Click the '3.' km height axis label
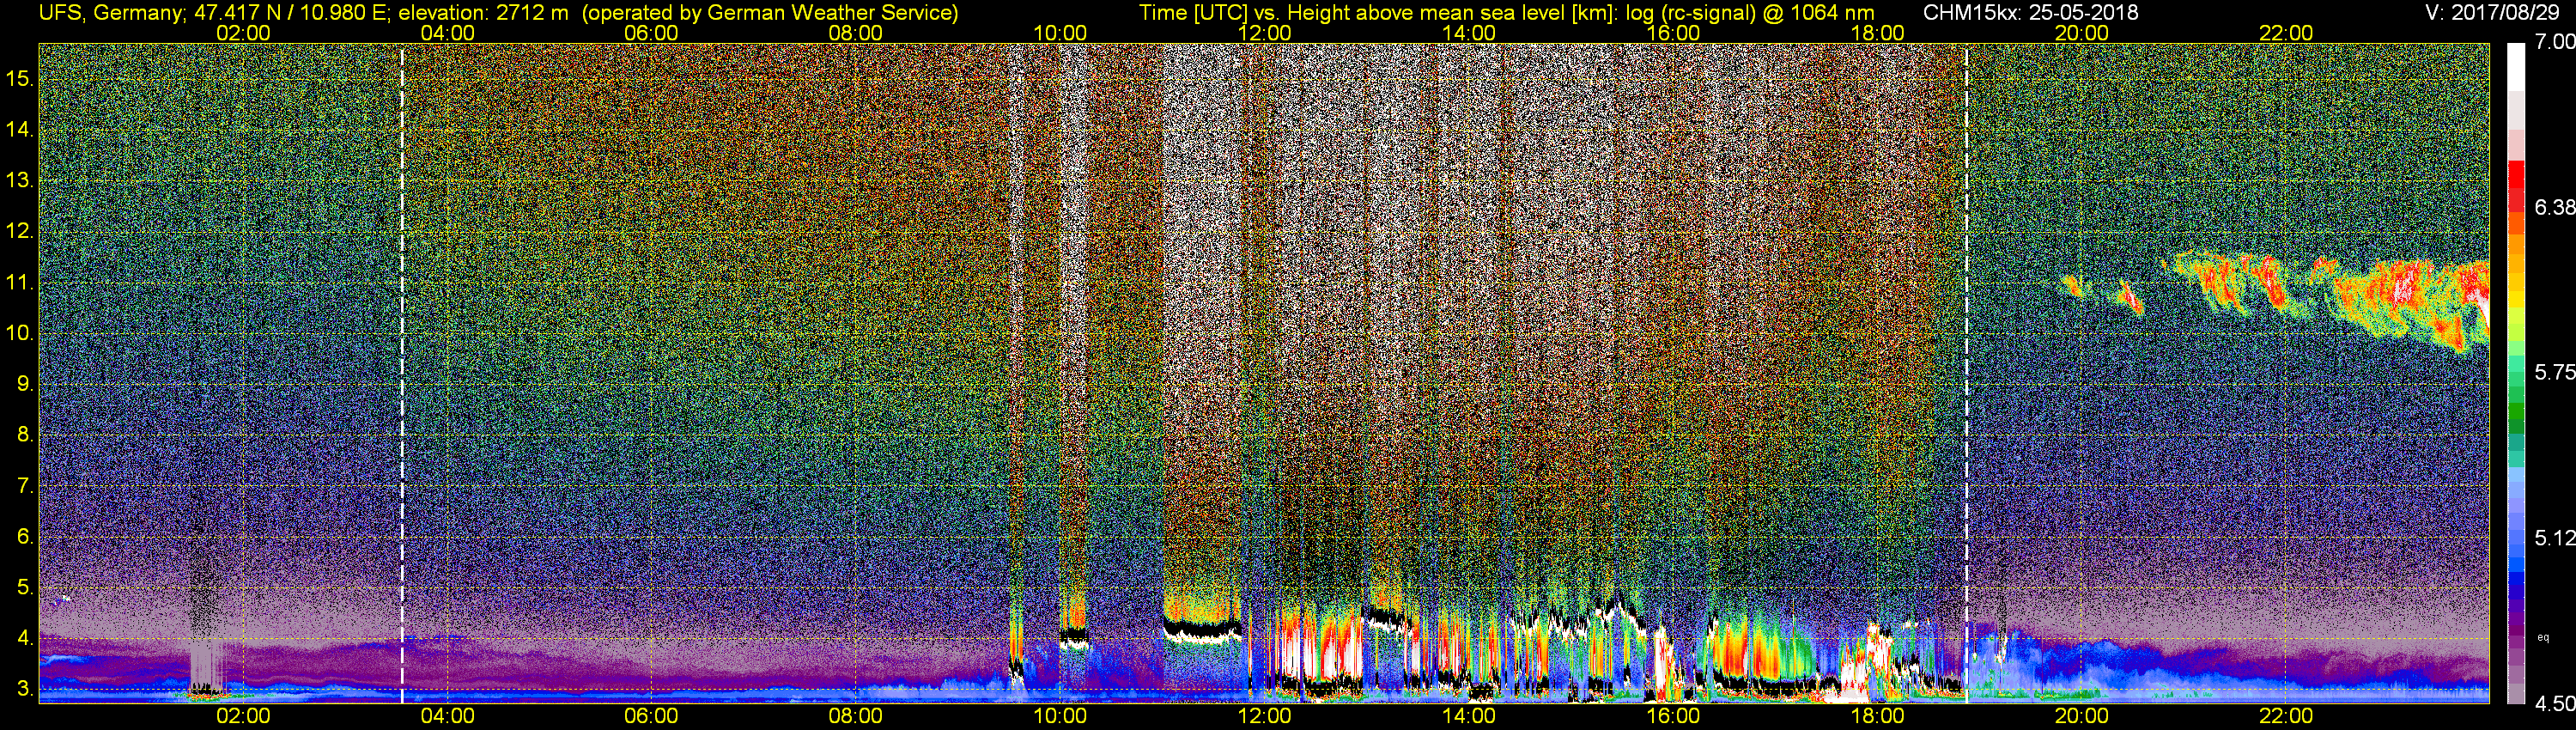2576x730 pixels. pyautogui.click(x=26, y=690)
